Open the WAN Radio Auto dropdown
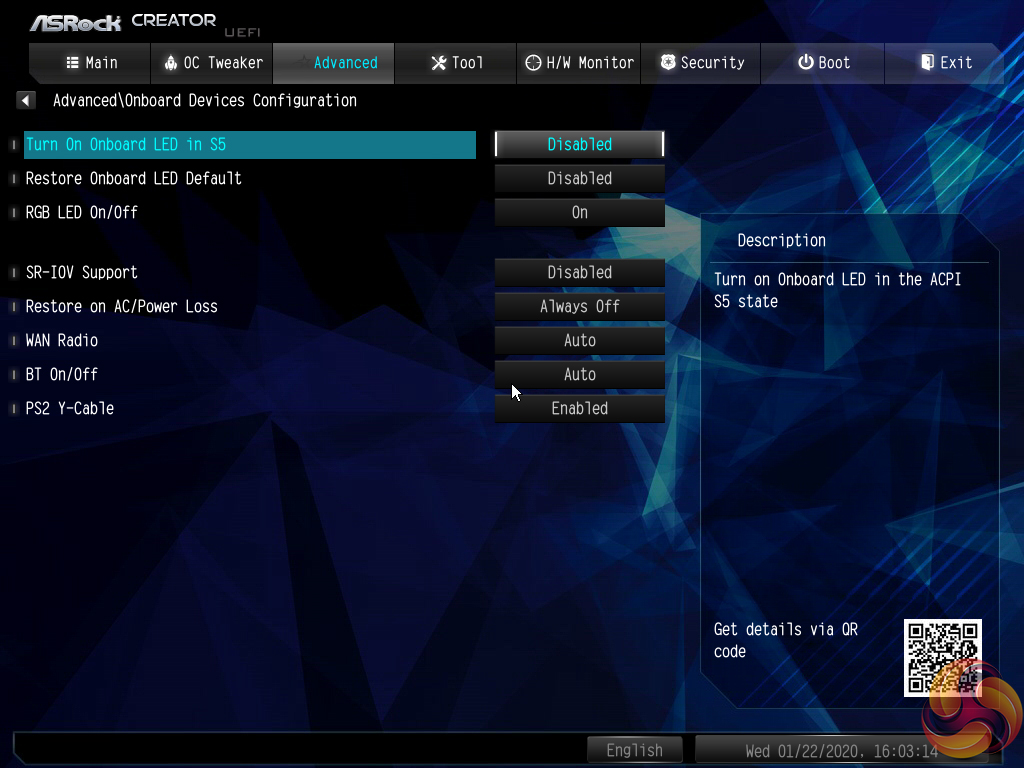 [x=579, y=340]
